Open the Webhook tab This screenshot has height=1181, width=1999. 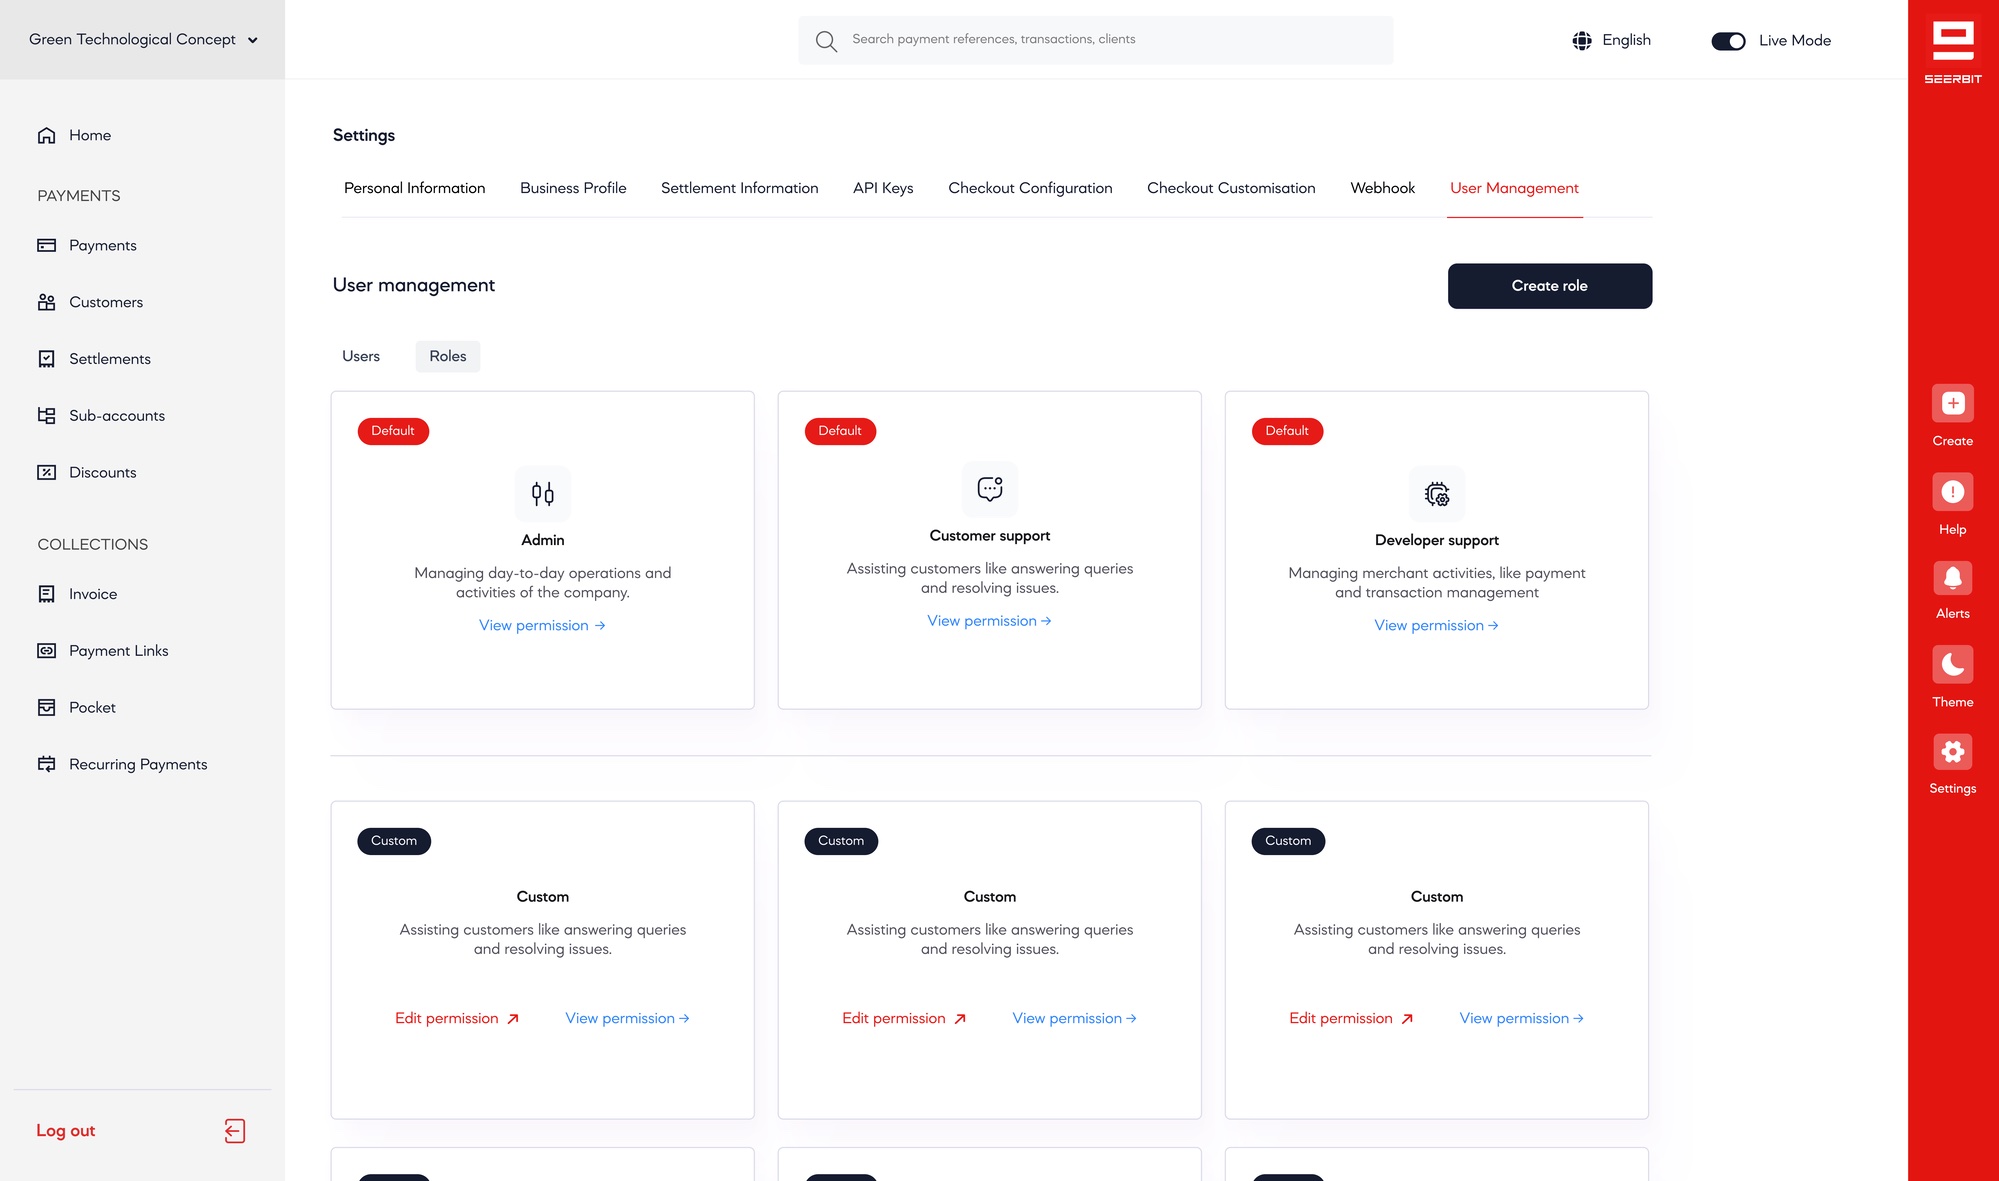click(x=1383, y=188)
